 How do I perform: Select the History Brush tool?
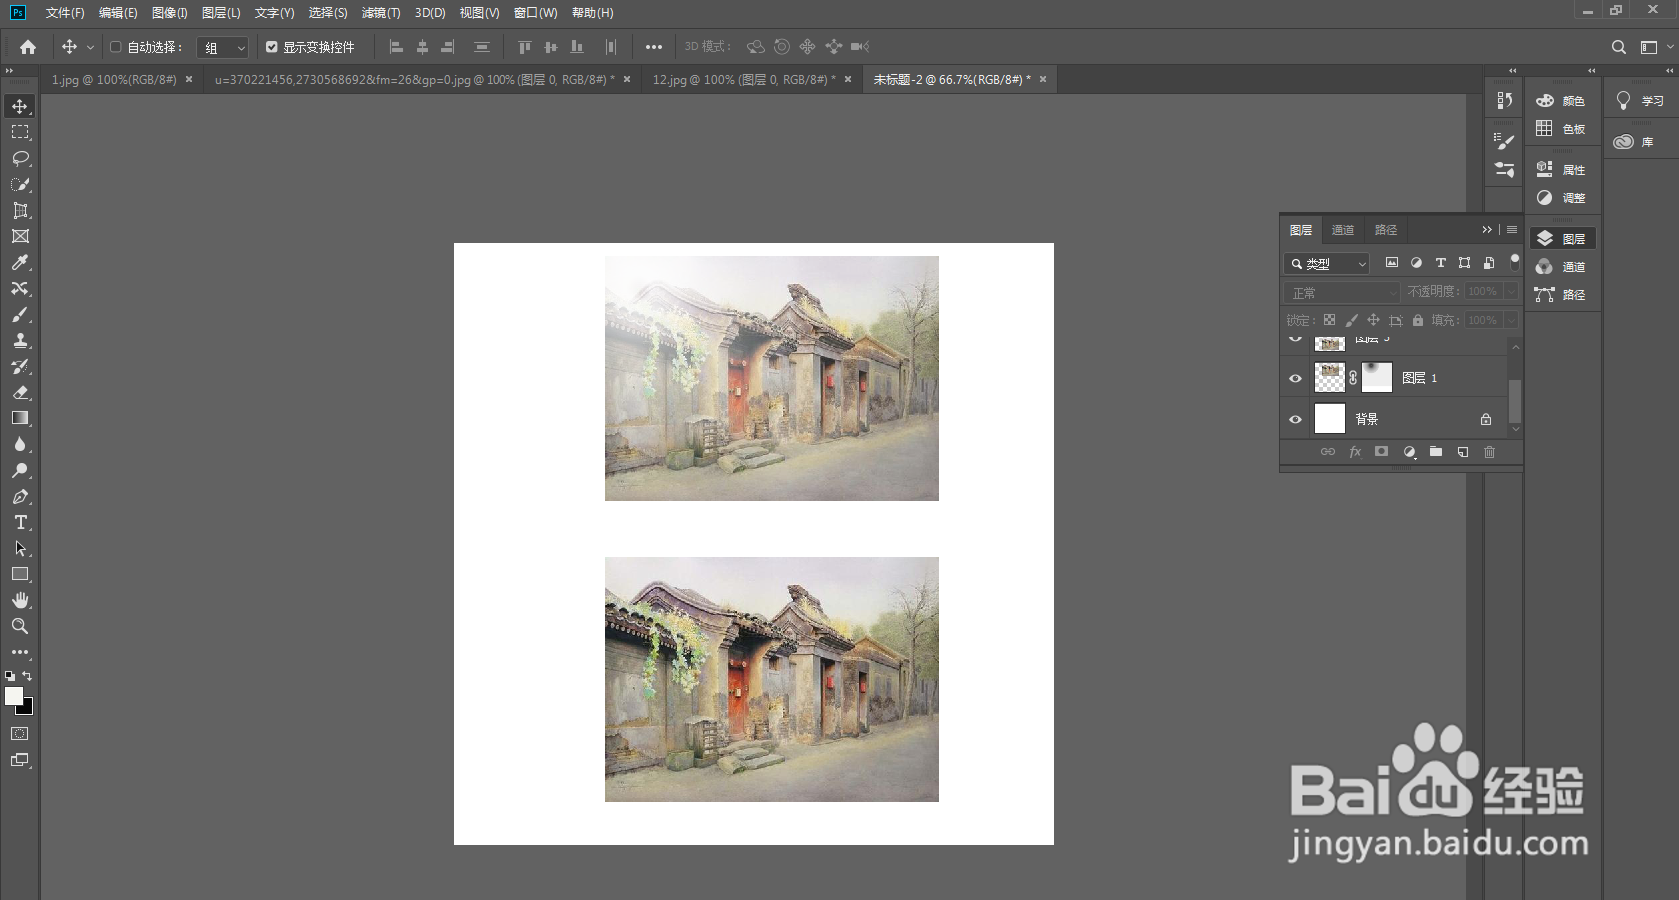point(20,366)
